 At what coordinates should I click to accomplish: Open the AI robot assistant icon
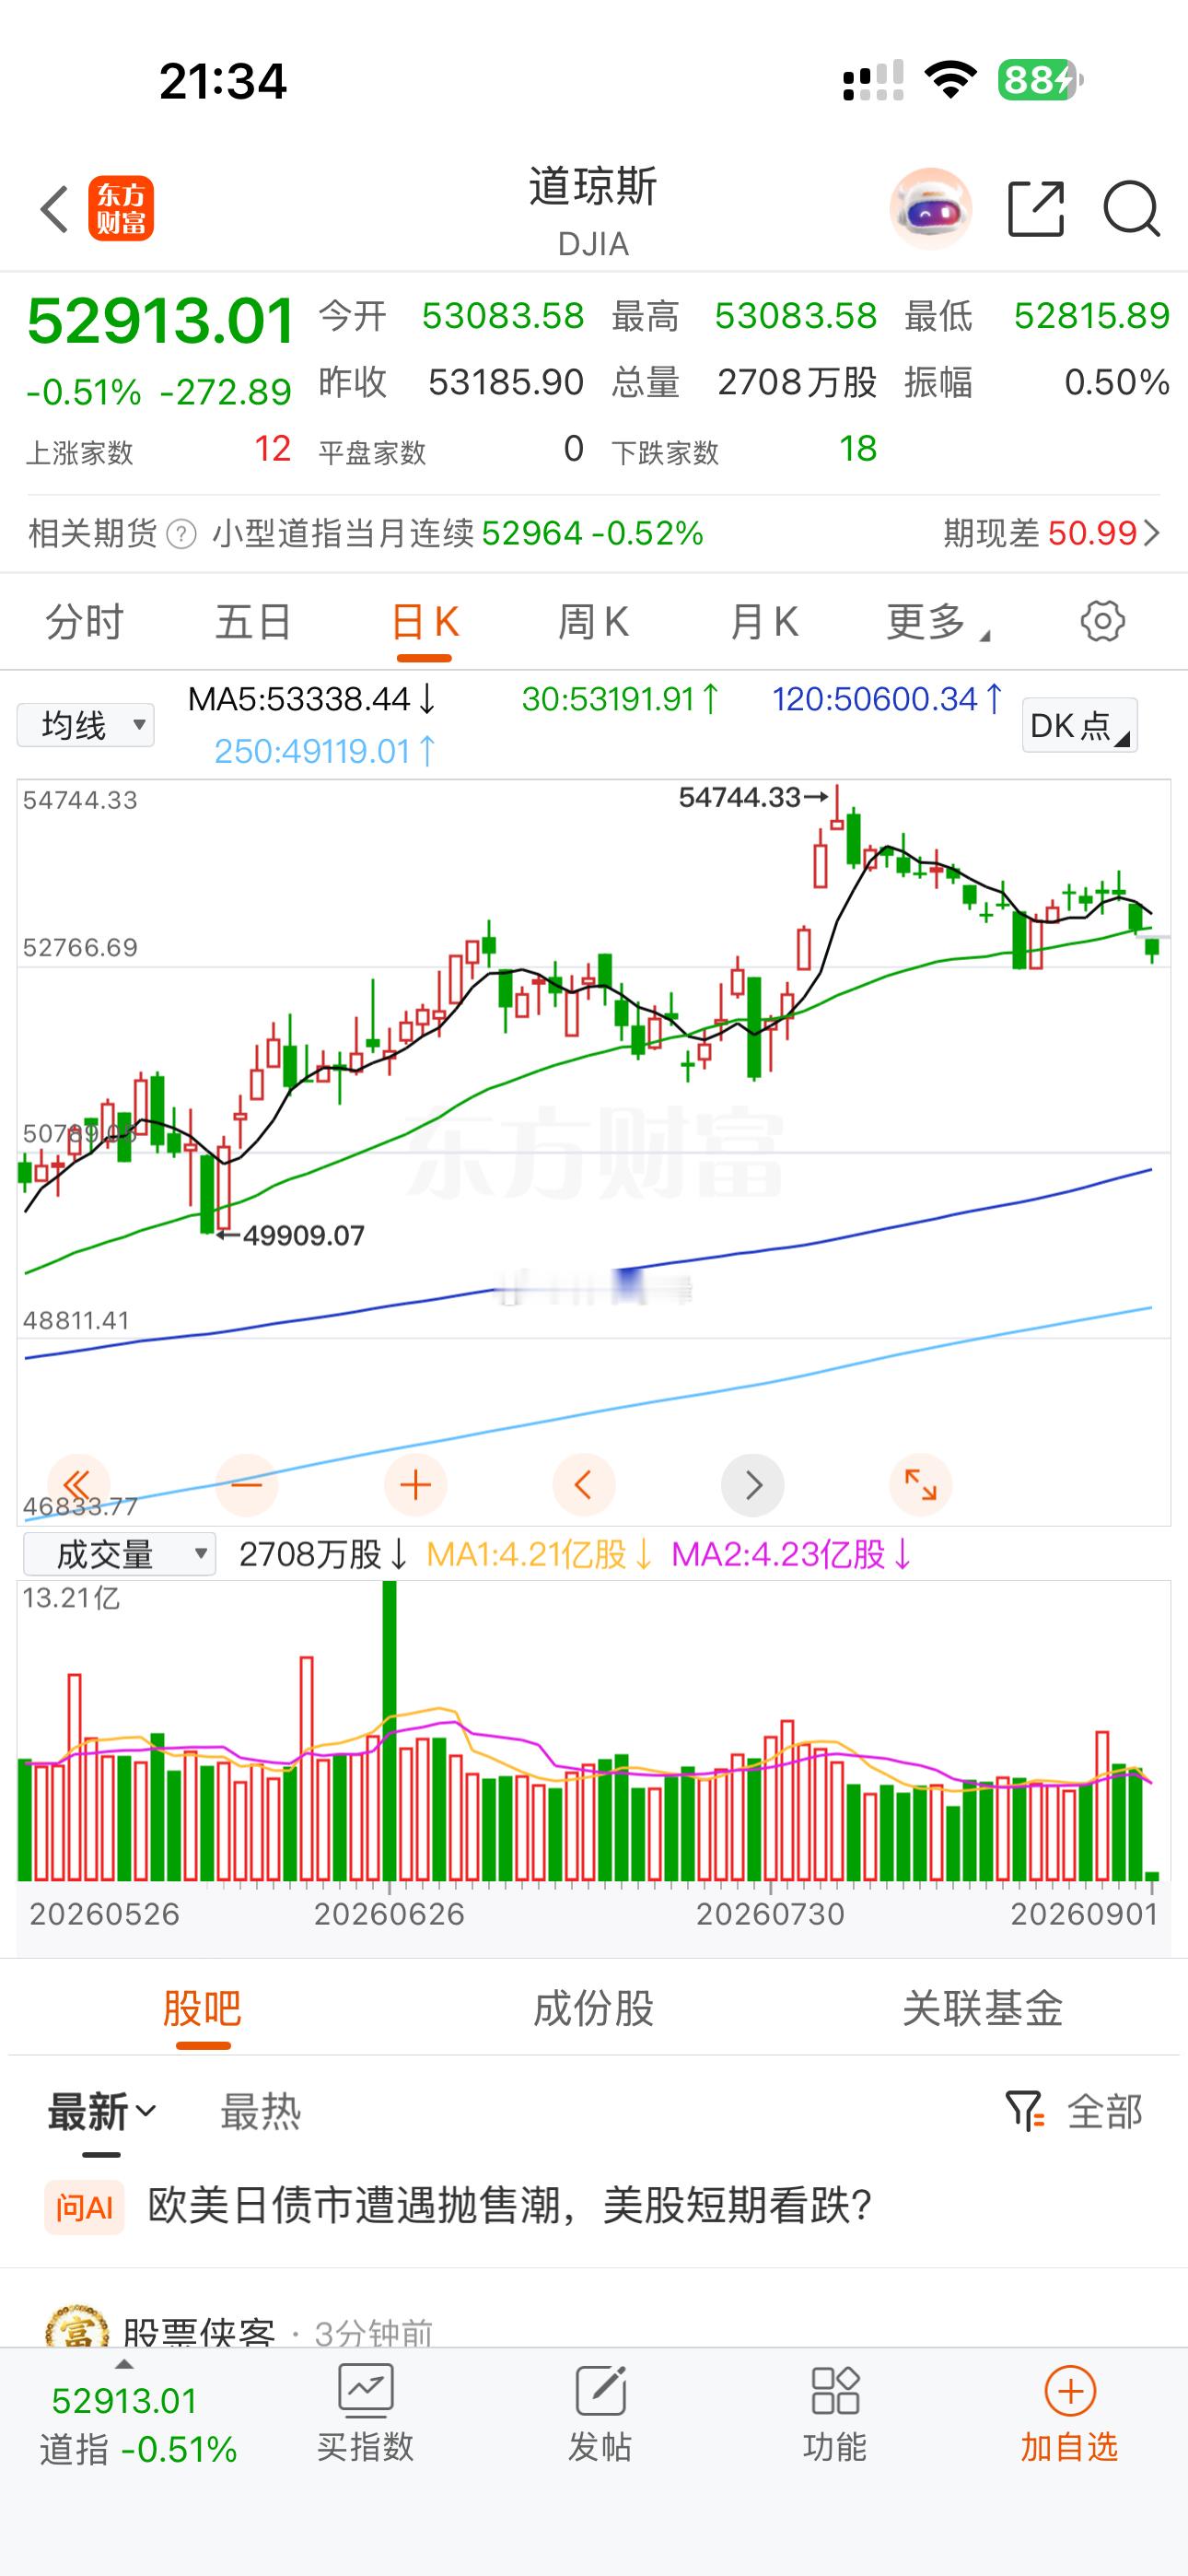pyautogui.click(x=931, y=209)
